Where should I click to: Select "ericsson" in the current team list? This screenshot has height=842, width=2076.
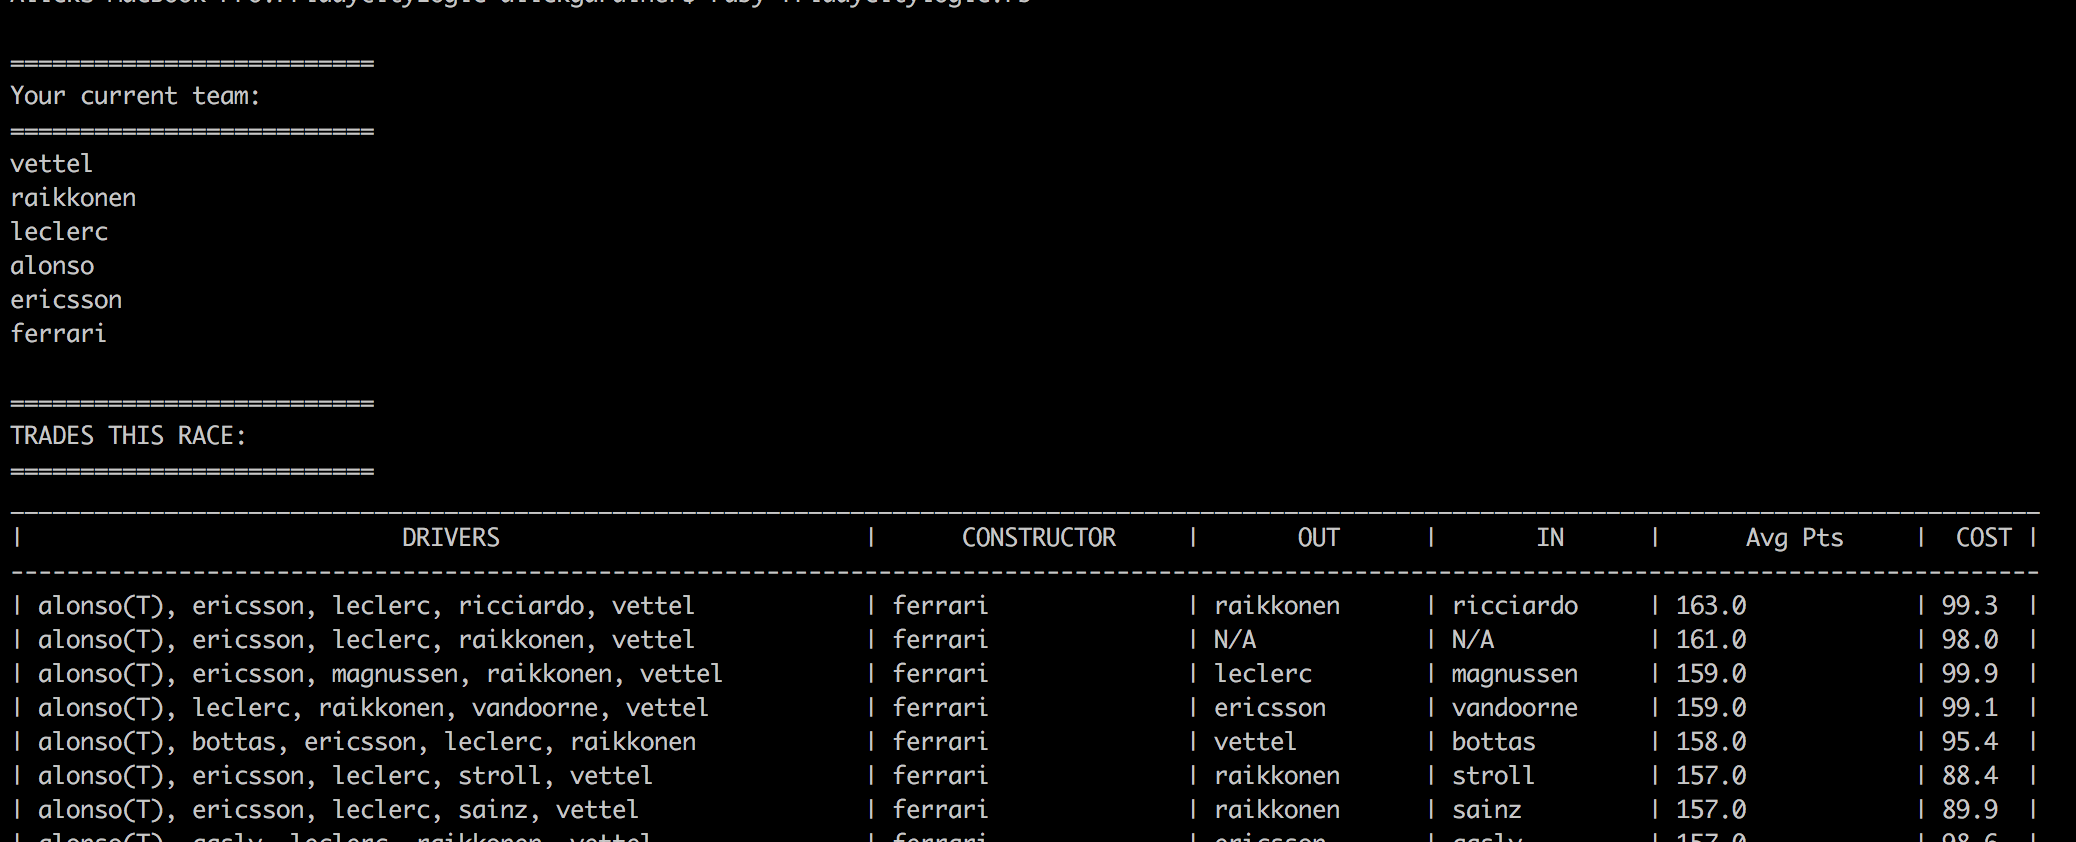click(x=66, y=300)
